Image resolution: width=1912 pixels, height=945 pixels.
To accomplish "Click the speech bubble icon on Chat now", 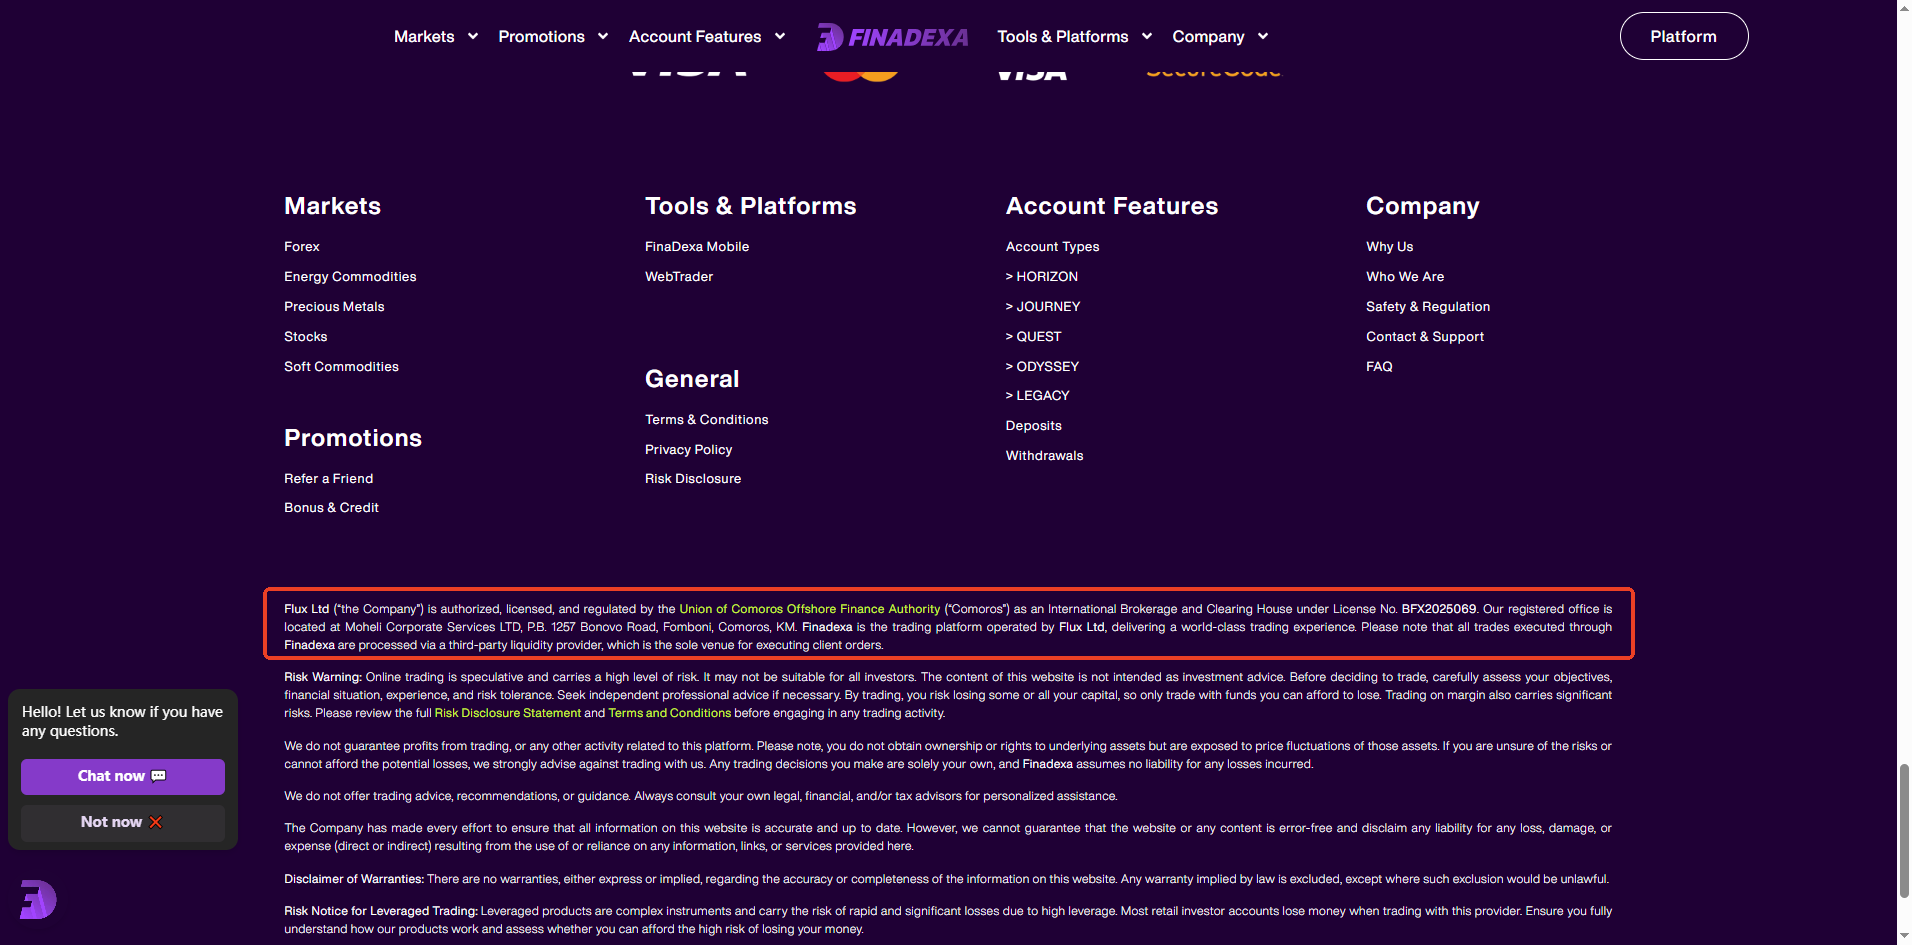I will pyautogui.click(x=157, y=775).
